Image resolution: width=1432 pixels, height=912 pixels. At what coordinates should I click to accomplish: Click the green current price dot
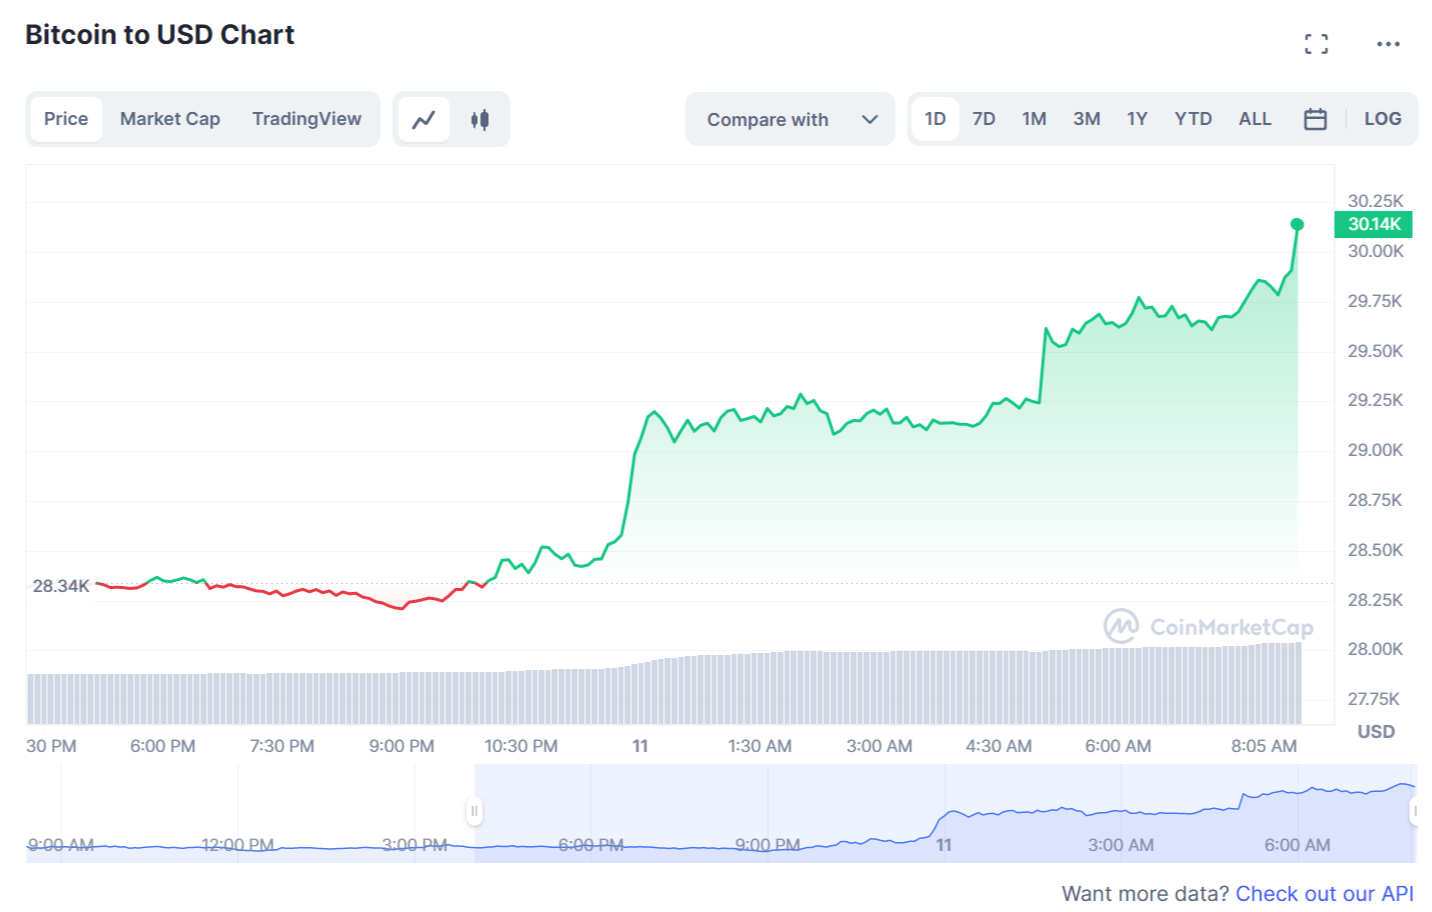pyautogui.click(x=1297, y=224)
